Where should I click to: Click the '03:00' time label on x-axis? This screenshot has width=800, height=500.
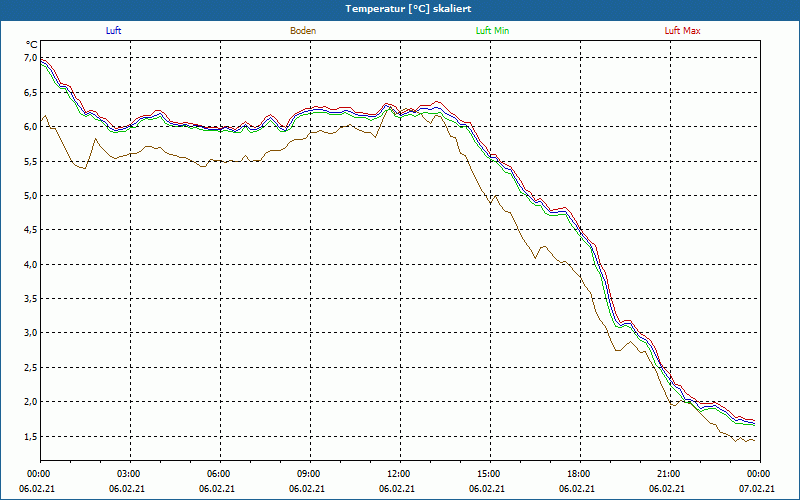tap(127, 474)
